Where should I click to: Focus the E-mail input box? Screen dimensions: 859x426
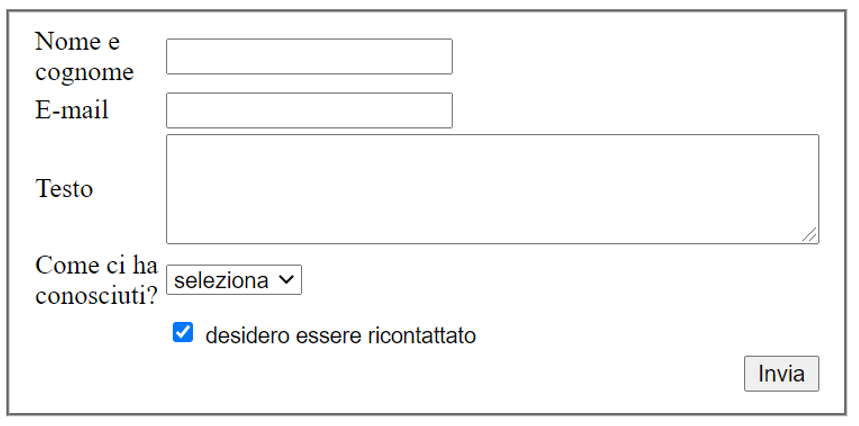(x=309, y=110)
